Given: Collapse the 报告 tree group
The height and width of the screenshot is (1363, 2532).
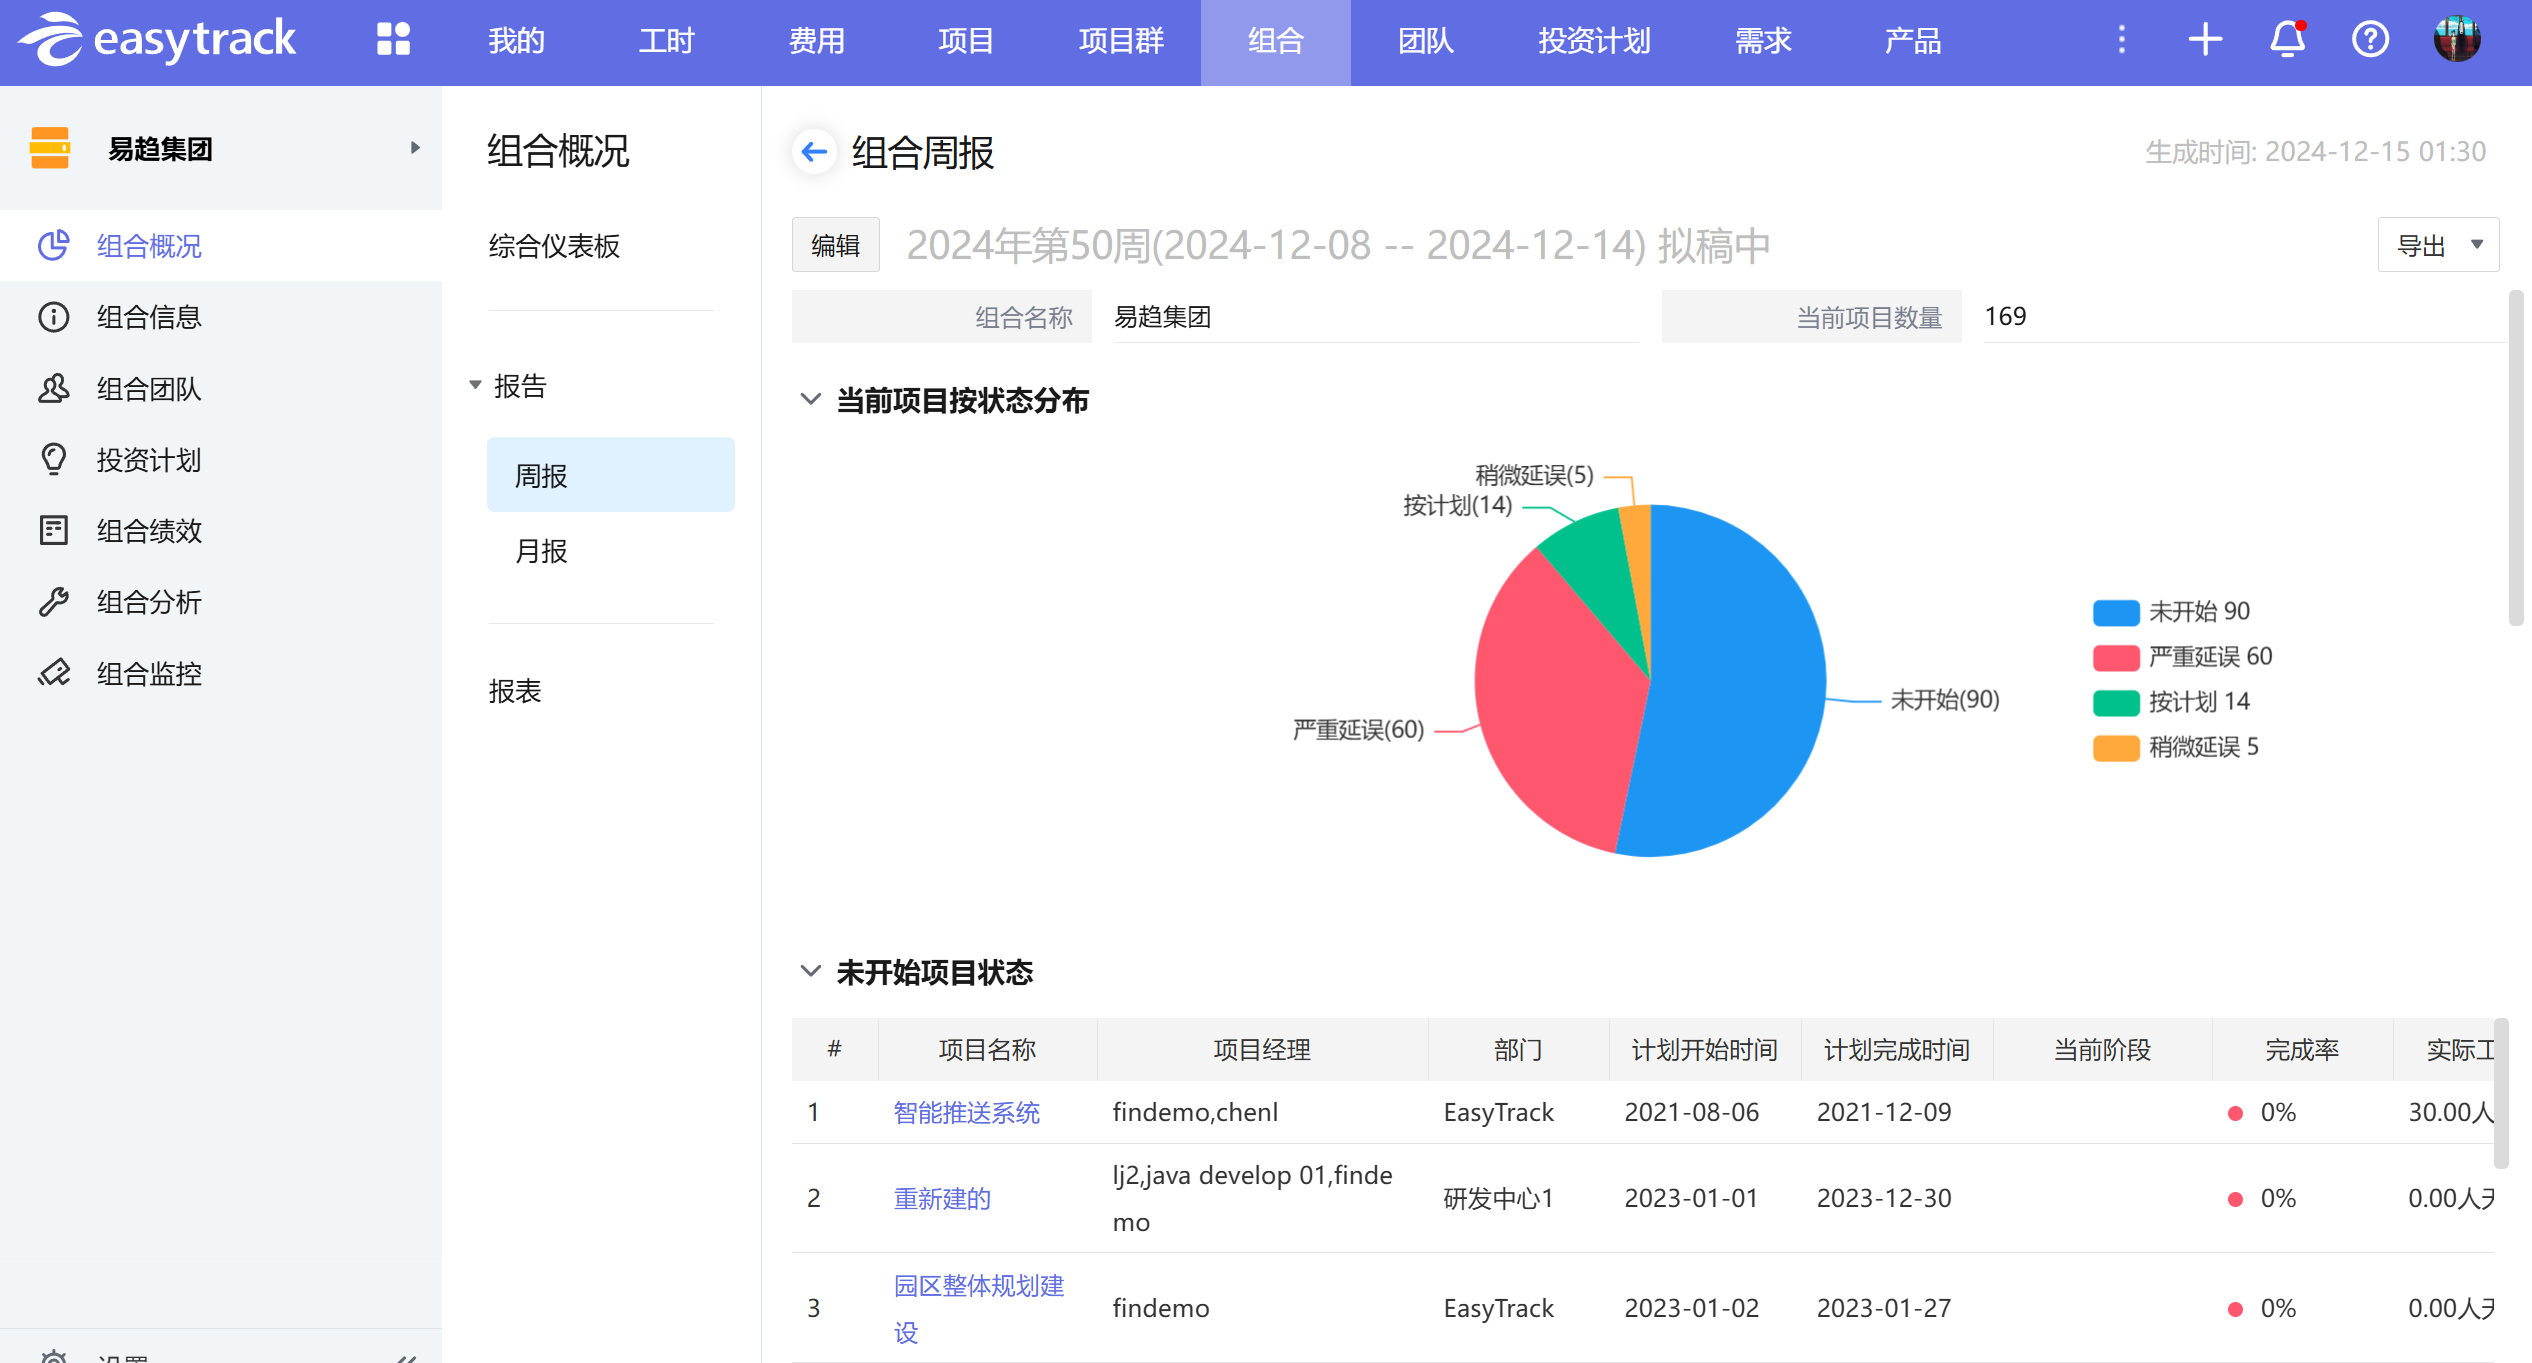Looking at the screenshot, I should click(x=476, y=386).
